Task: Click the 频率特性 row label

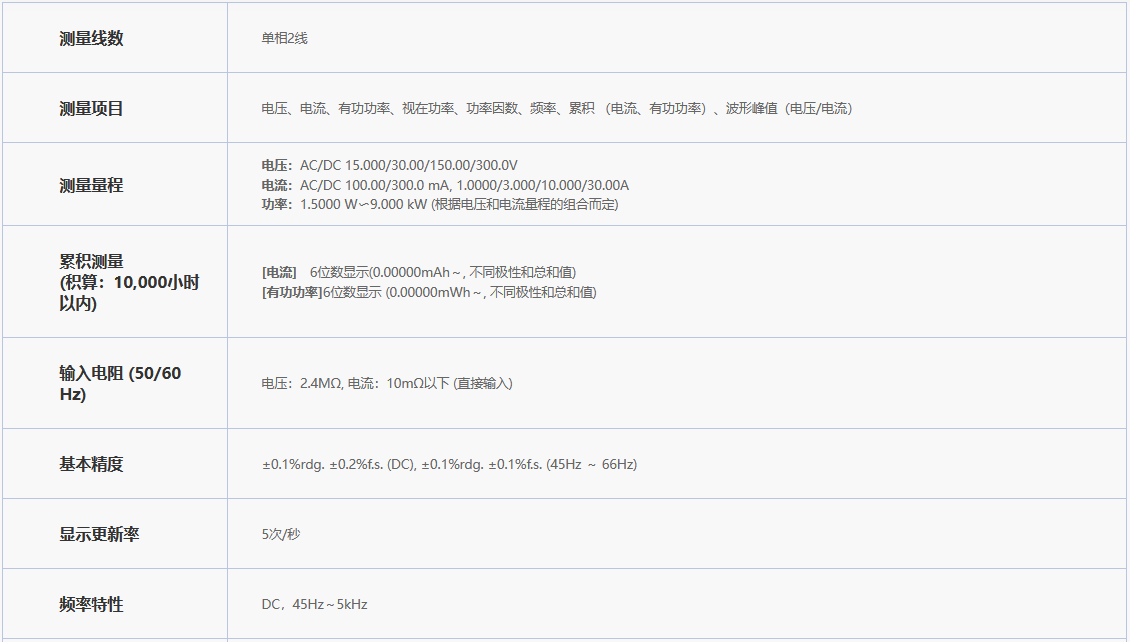Action: point(91,604)
